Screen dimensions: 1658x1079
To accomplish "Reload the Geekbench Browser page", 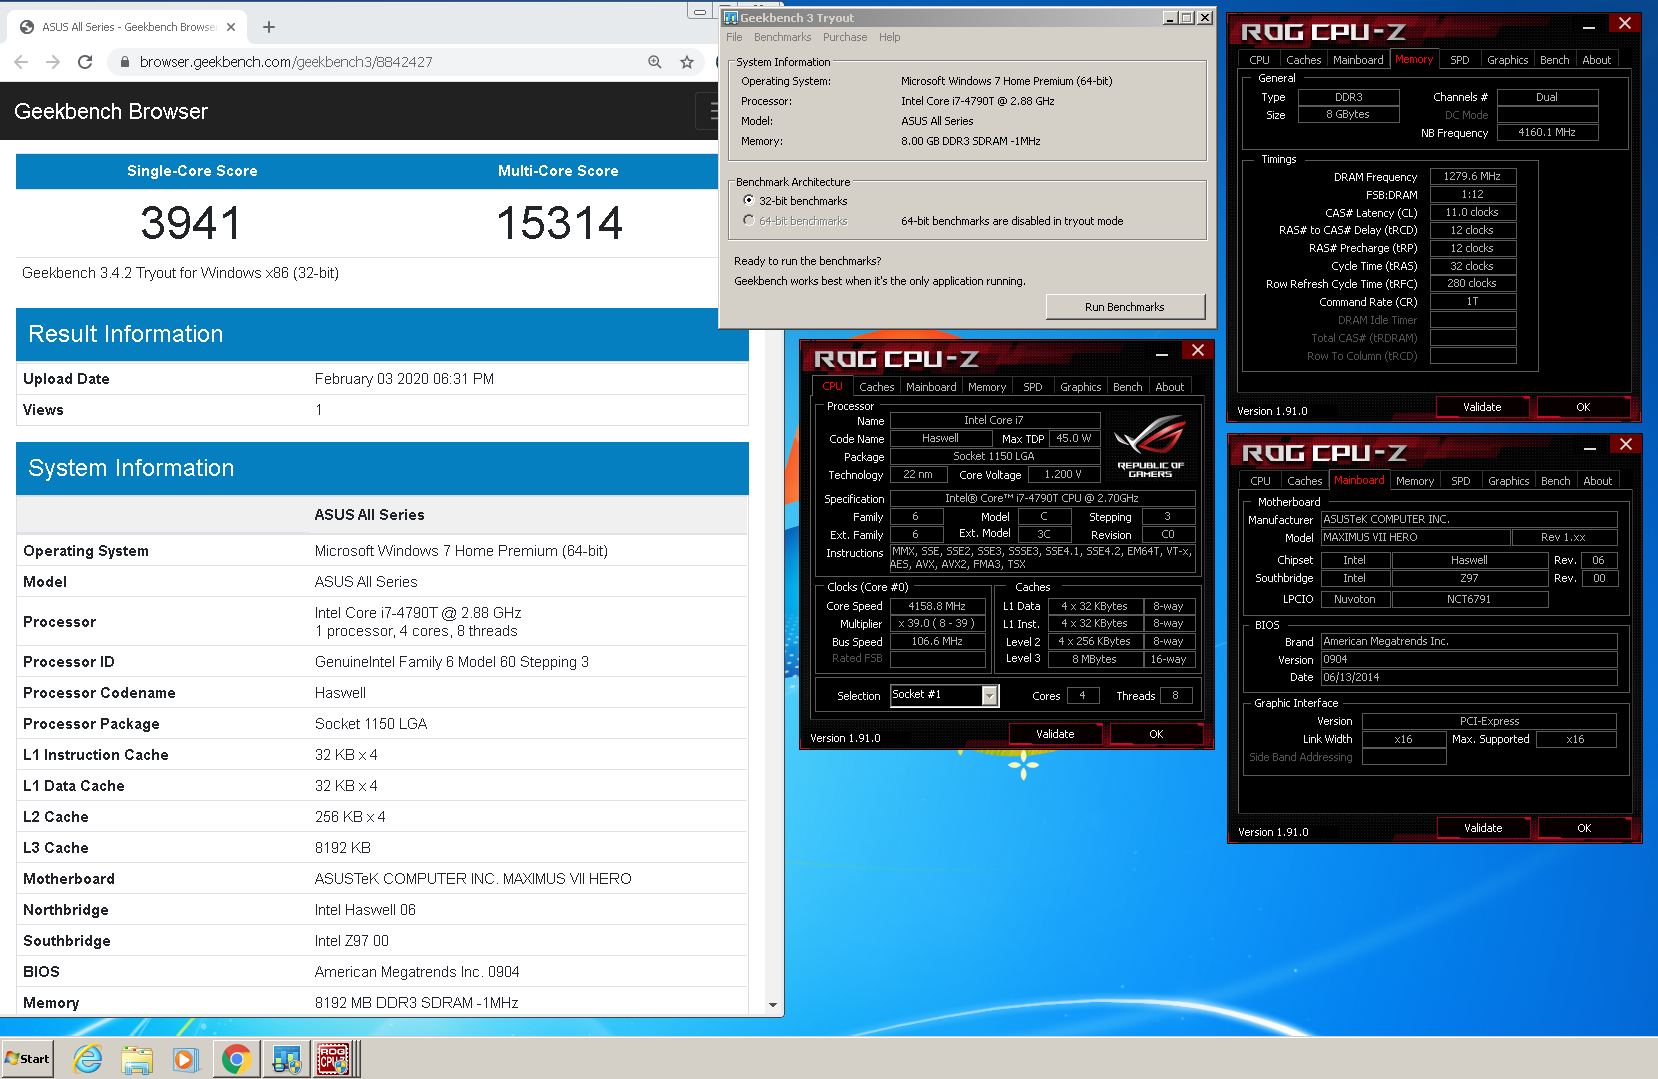I will pyautogui.click(x=85, y=62).
